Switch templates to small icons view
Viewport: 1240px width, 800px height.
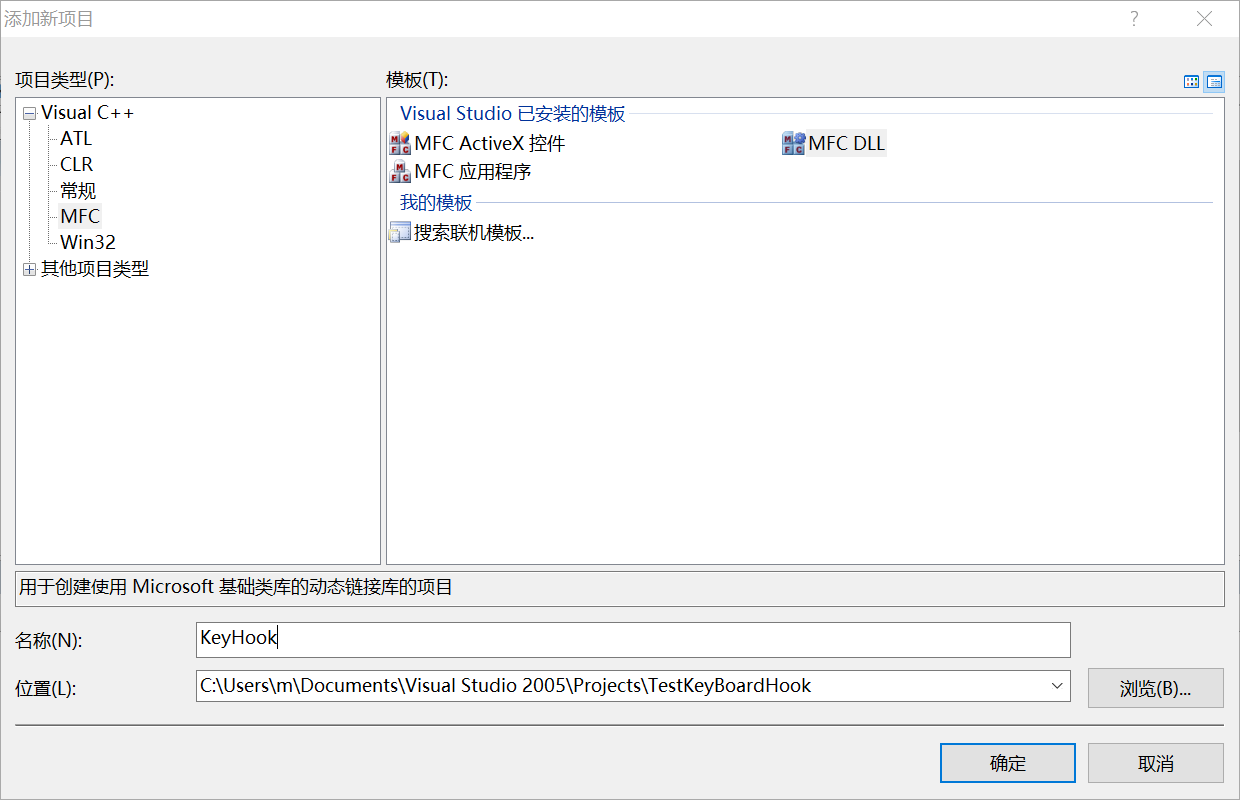(x=1214, y=82)
